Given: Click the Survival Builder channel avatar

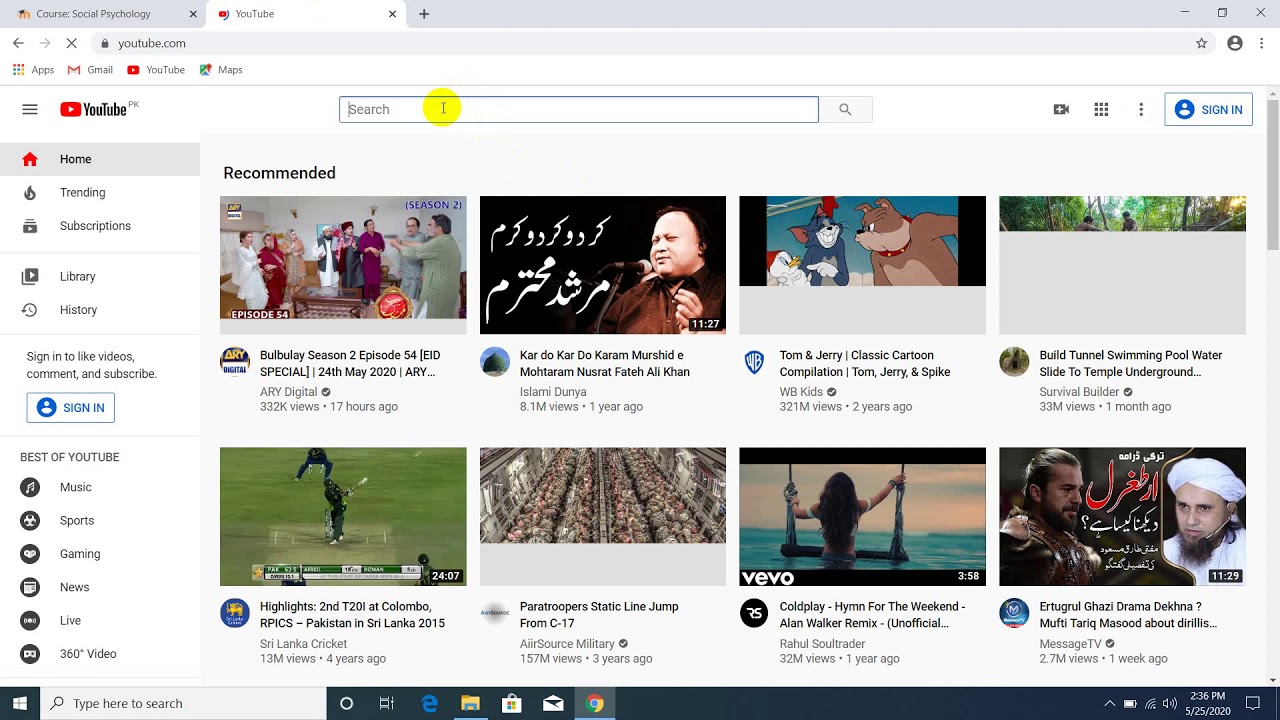Looking at the screenshot, I should (1014, 361).
